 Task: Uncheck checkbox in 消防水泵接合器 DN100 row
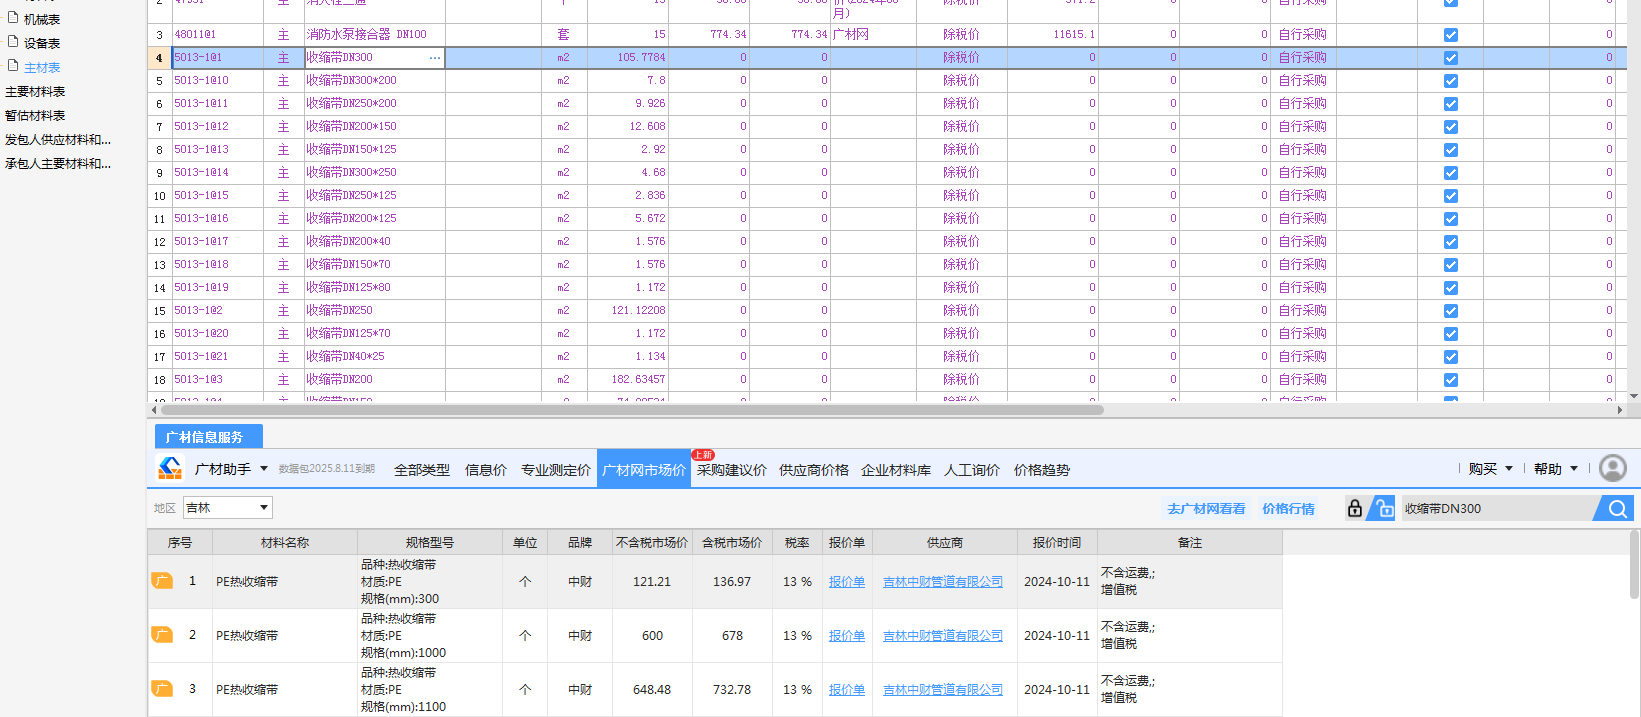1451,35
